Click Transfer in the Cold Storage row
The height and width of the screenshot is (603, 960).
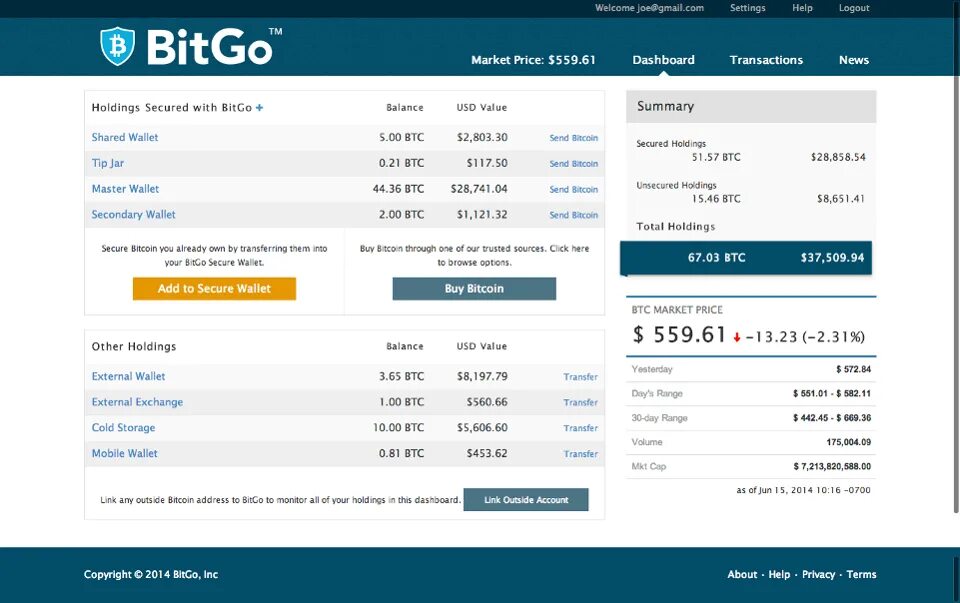pyautogui.click(x=580, y=428)
